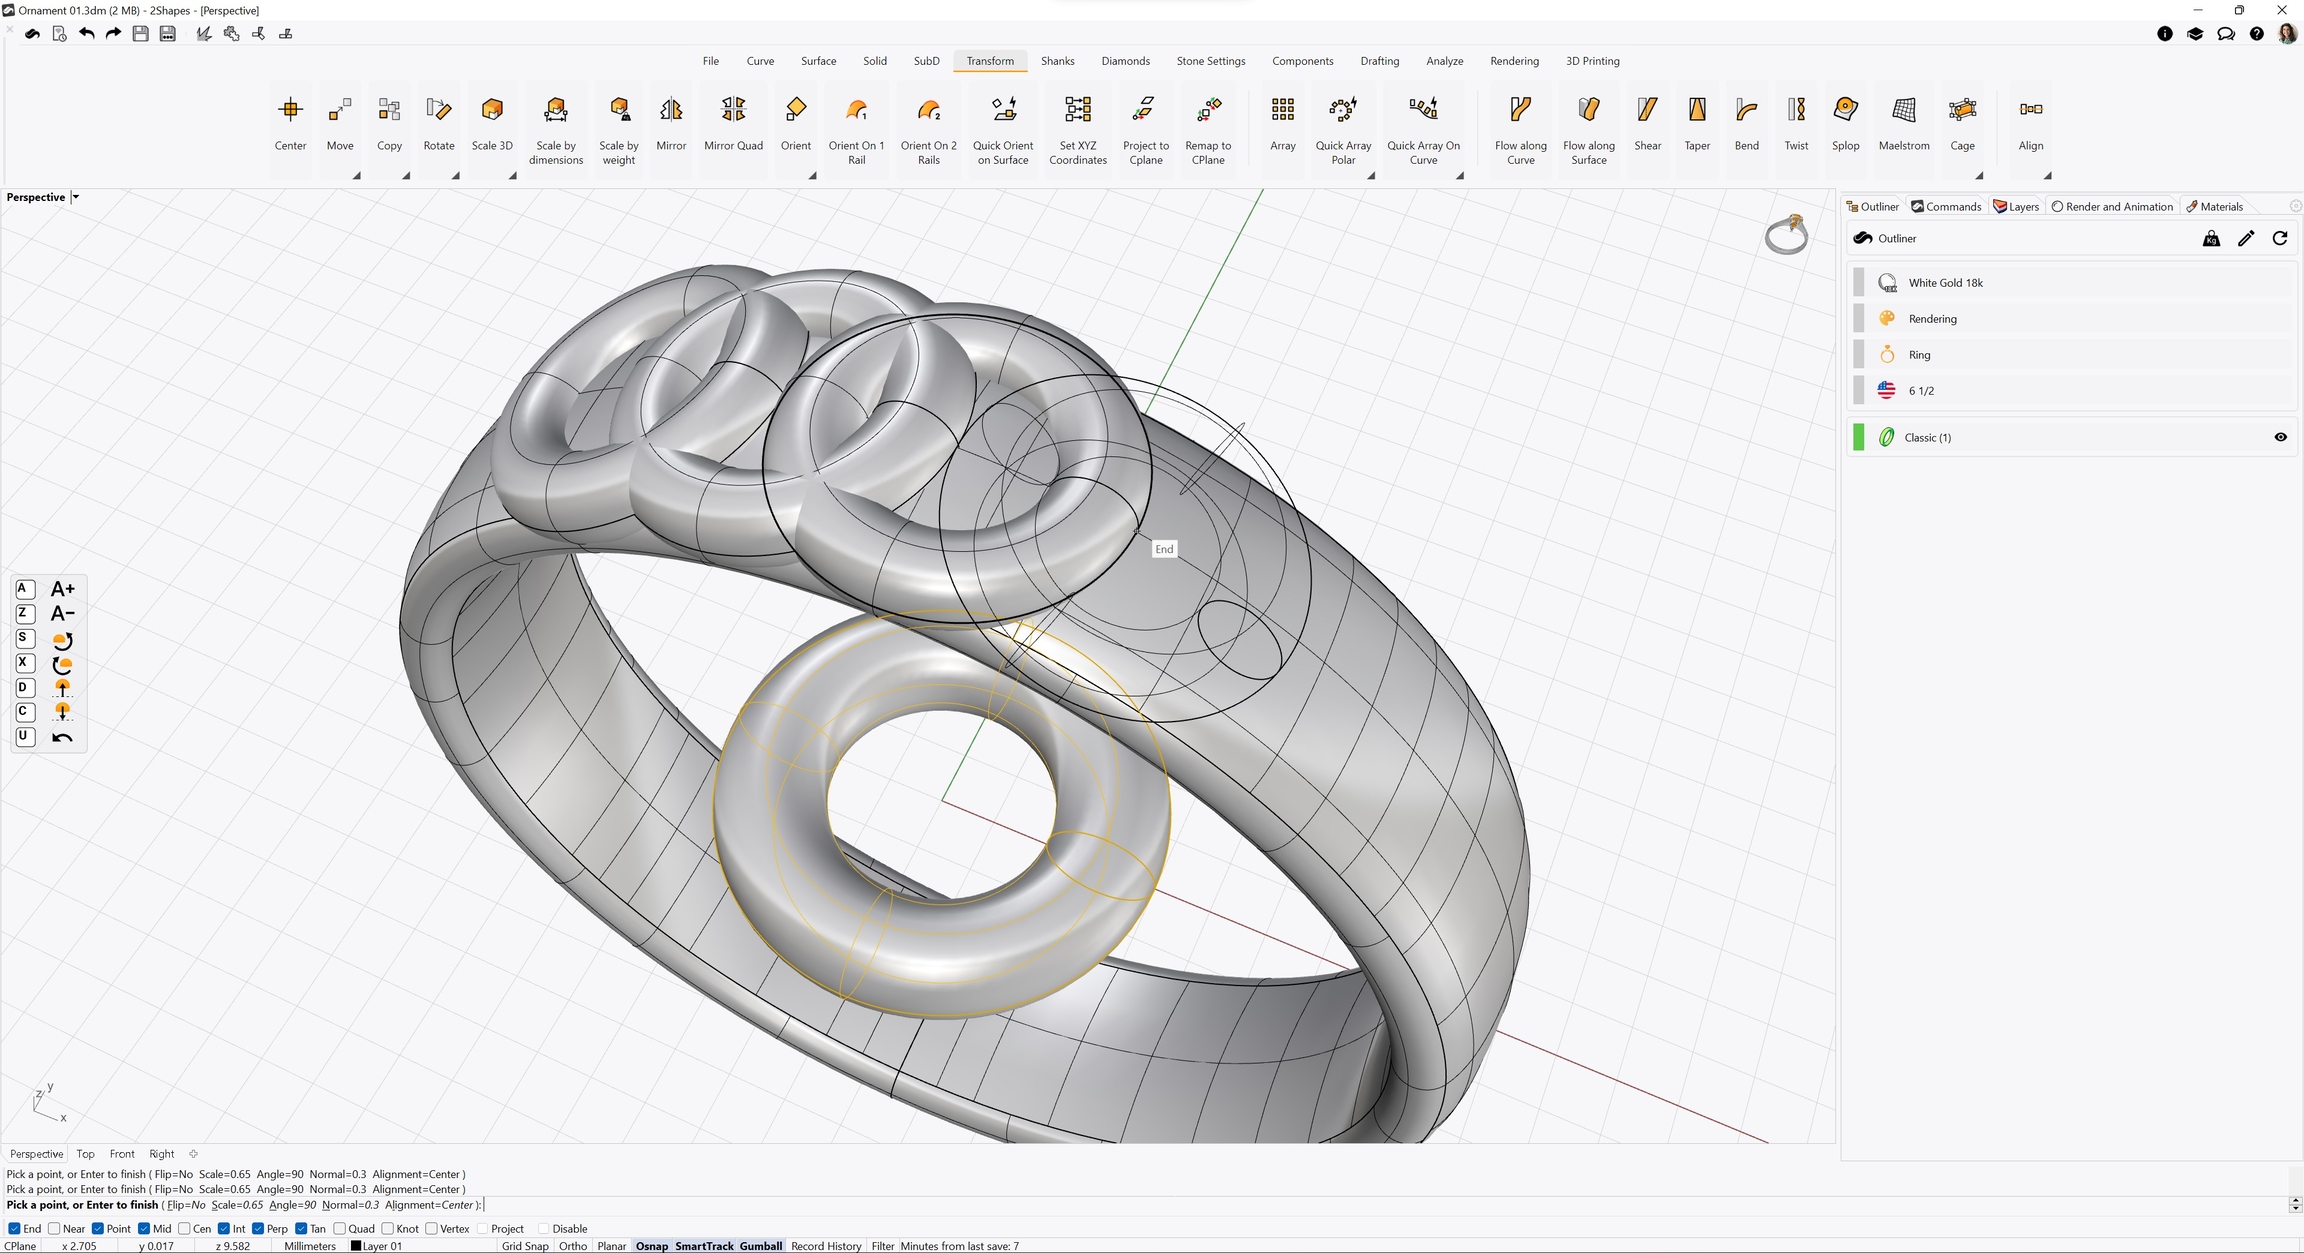The image size is (2304, 1253).
Task: Open the Perspective viewport dropdown arrow
Action: click(x=76, y=197)
